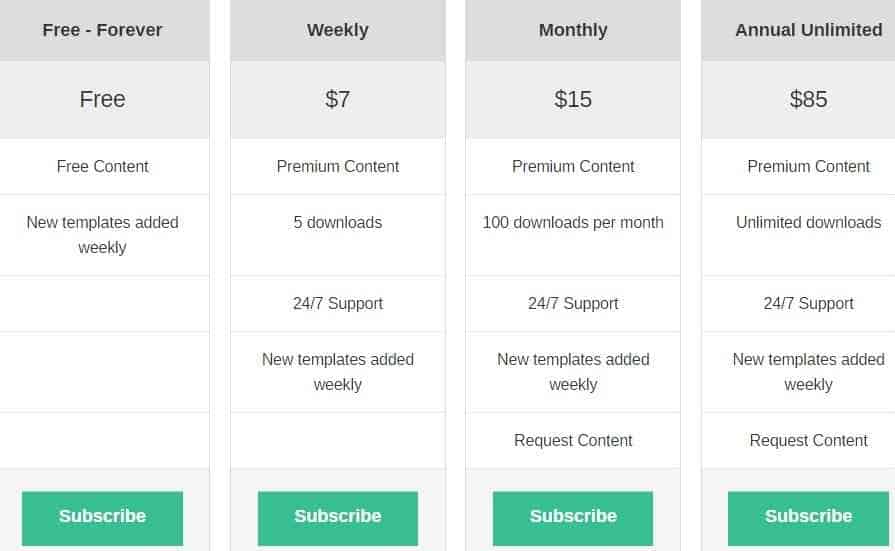Subscribe to the Annual Unlimited plan
This screenshot has height=551, width=895.
[x=808, y=517]
